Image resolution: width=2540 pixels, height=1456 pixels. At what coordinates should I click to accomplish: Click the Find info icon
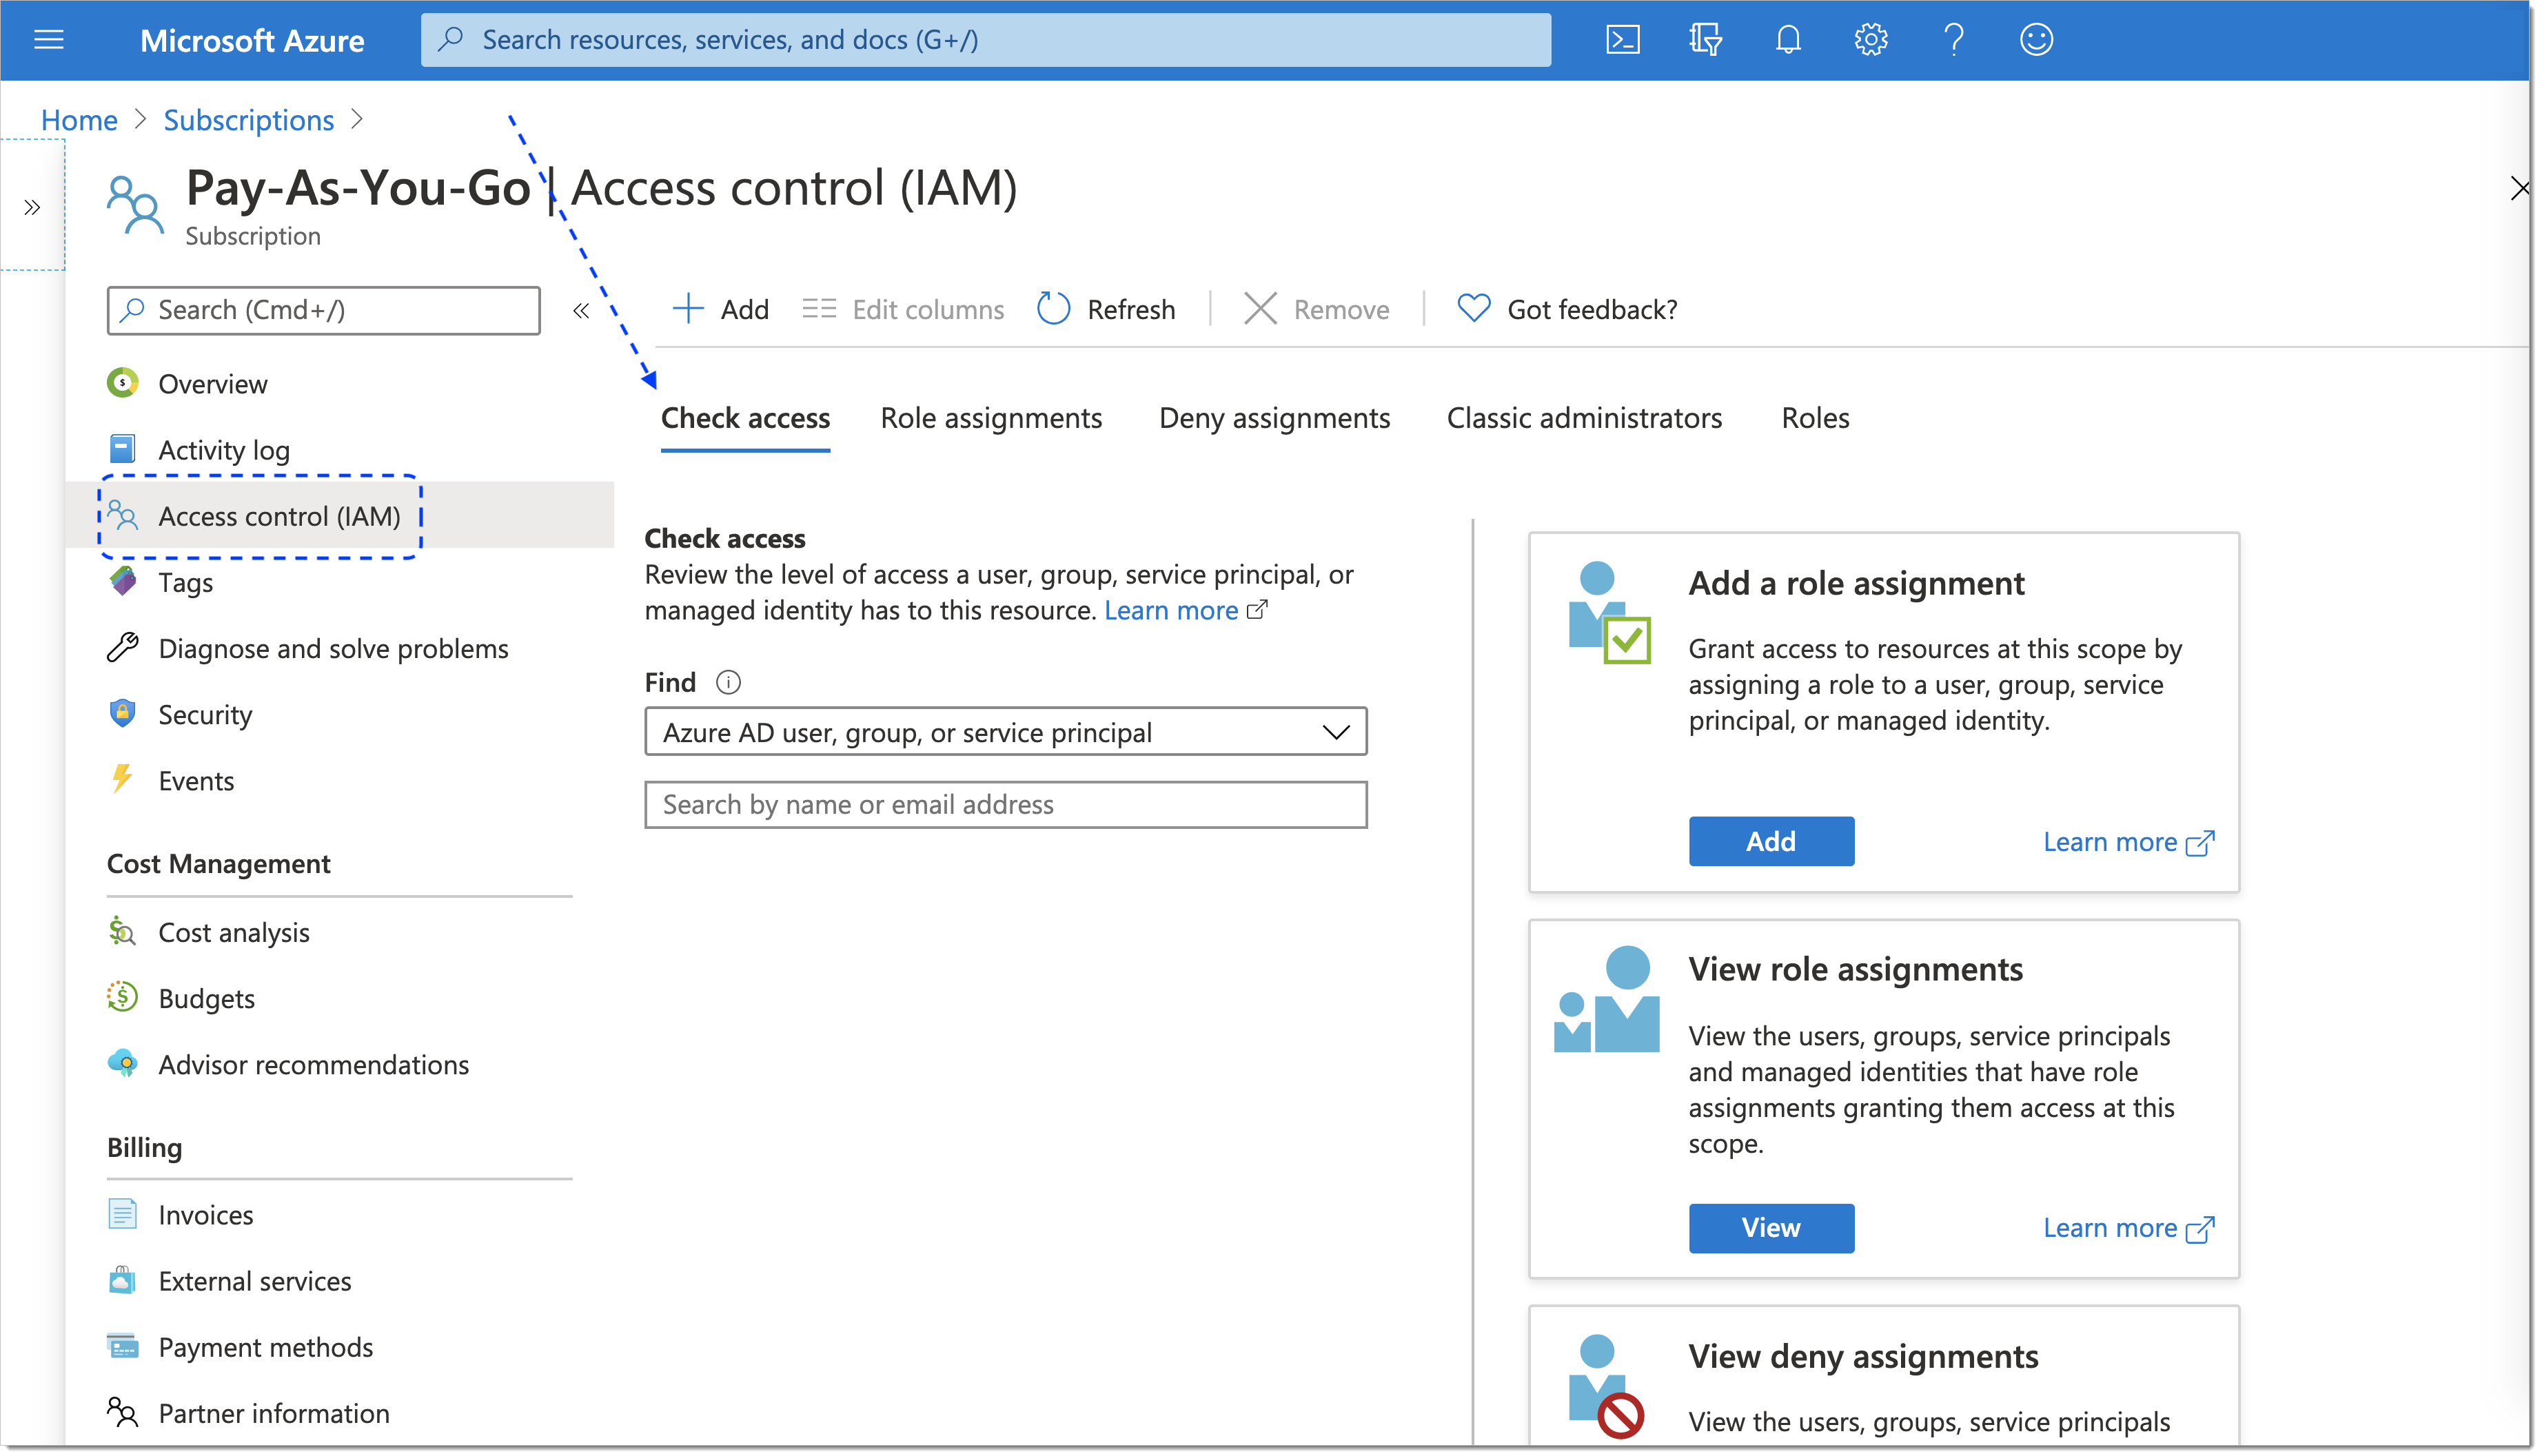tap(728, 682)
